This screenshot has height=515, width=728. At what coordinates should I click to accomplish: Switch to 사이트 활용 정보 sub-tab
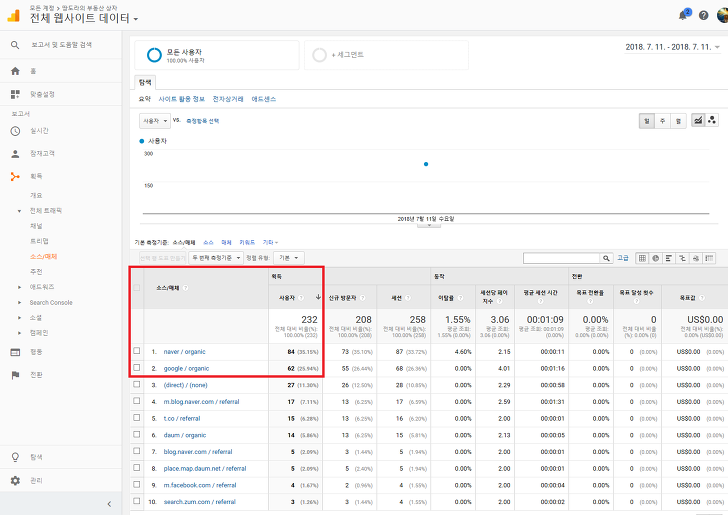point(182,99)
